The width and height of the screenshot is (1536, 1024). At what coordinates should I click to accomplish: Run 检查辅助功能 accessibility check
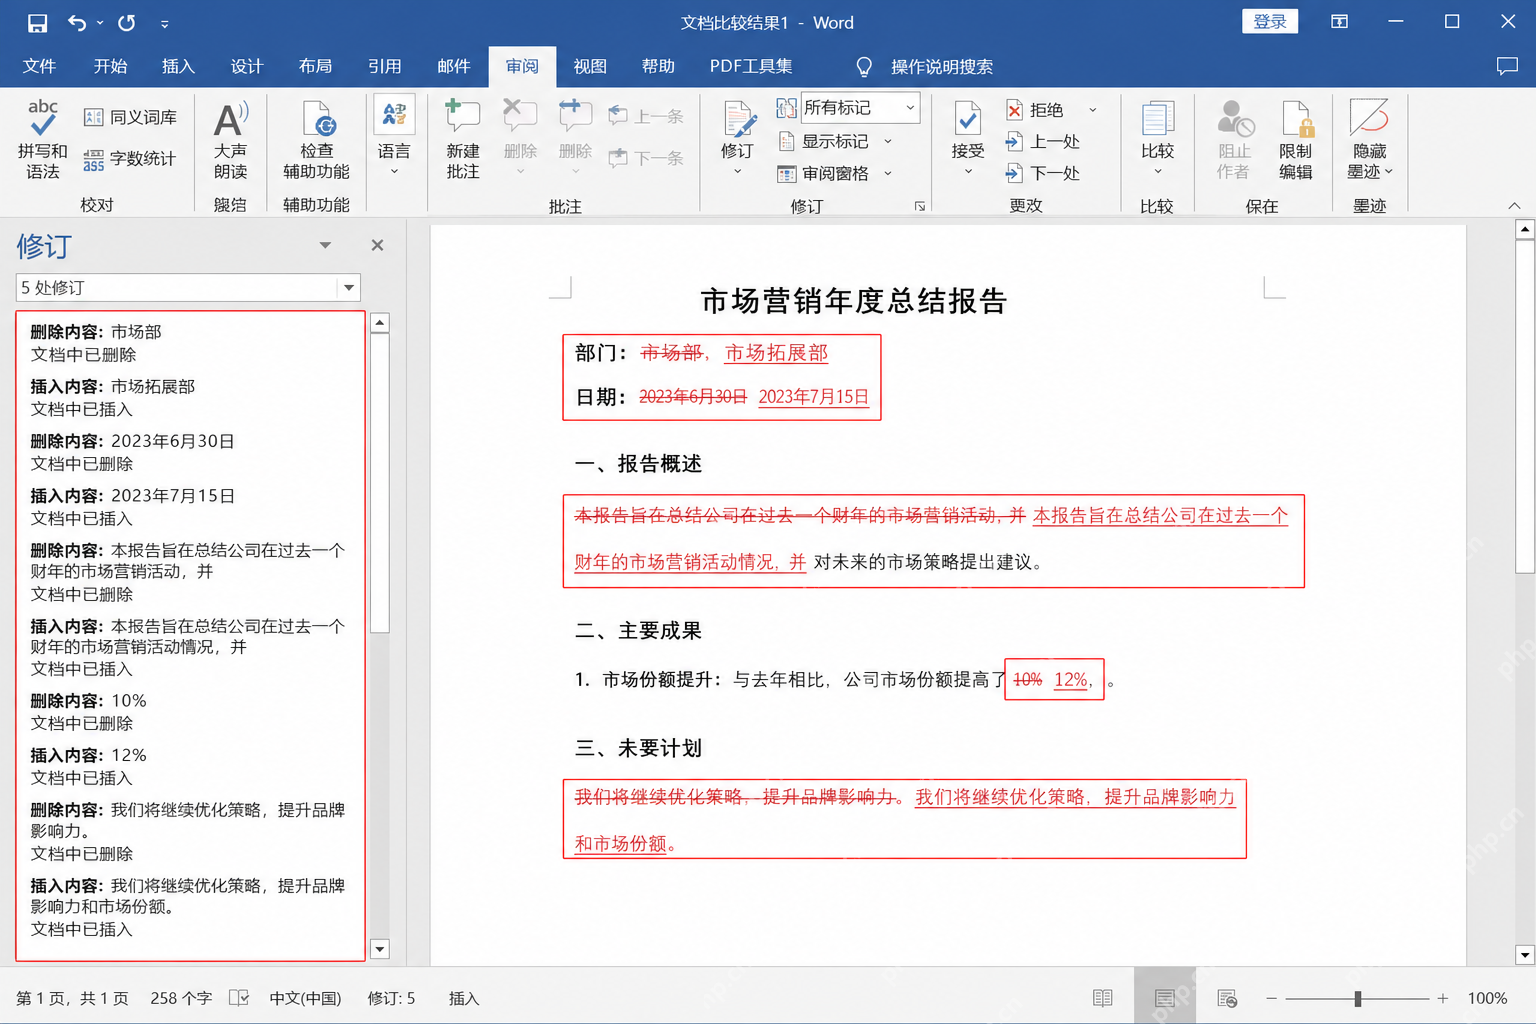[x=317, y=140]
